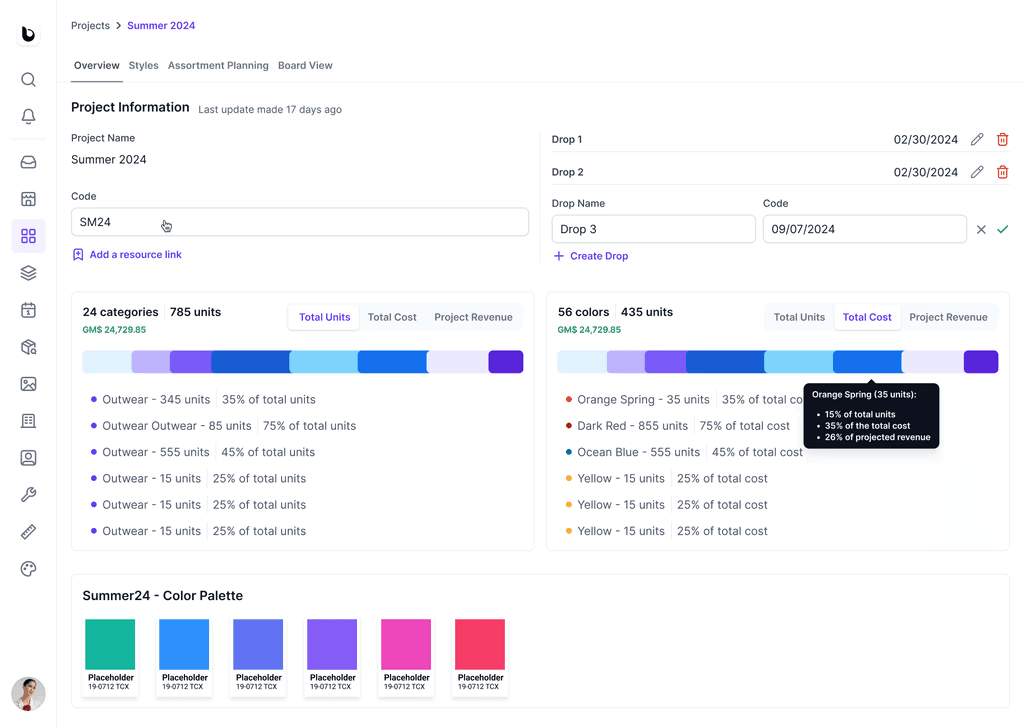
Task: Go to Projects breadcrumb
Action: [x=90, y=25]
